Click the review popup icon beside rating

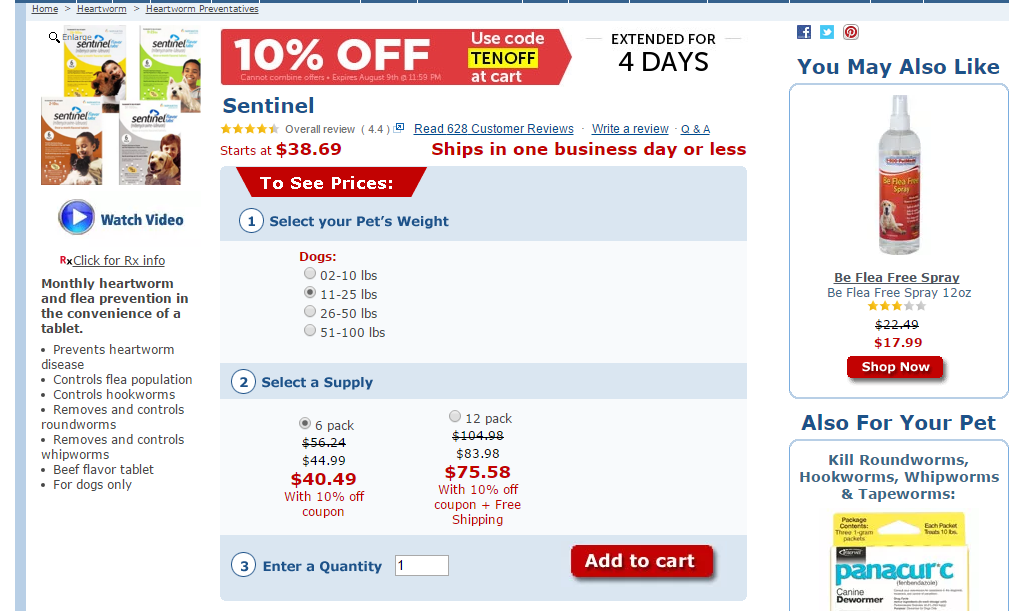click(x=400, y=128)
